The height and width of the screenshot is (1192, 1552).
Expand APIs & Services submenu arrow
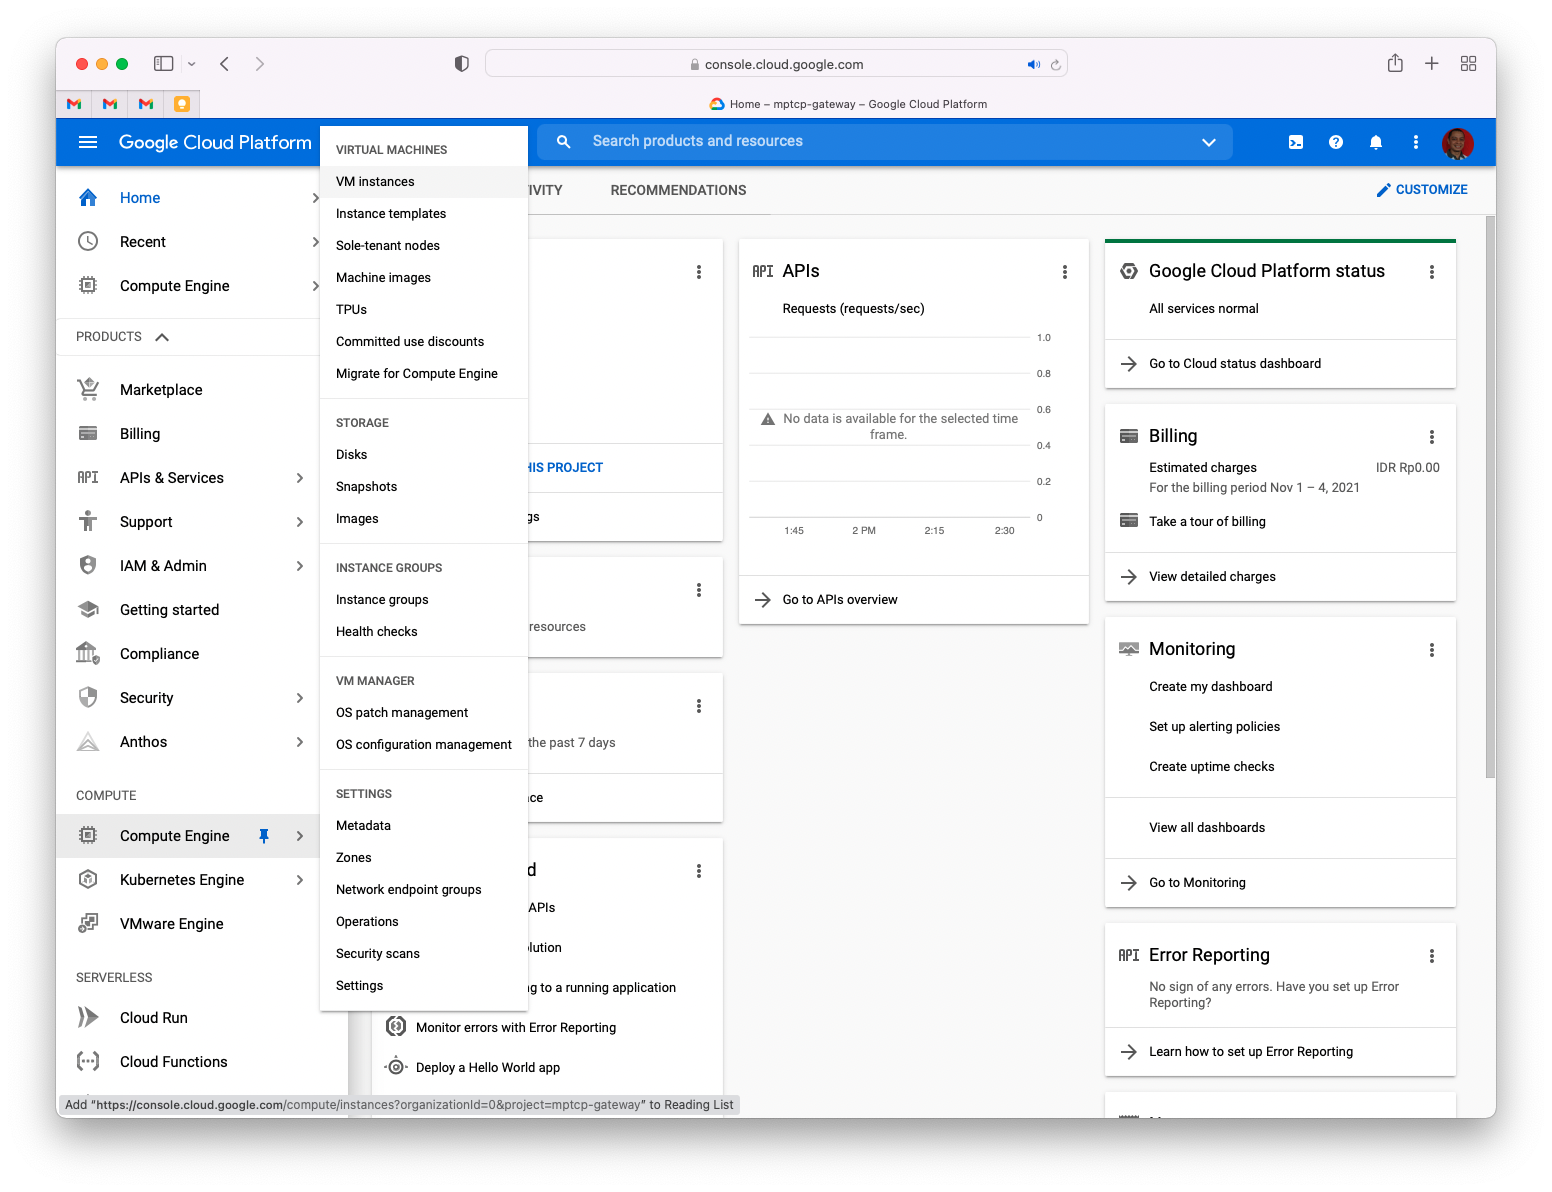(x=300, y=478)
